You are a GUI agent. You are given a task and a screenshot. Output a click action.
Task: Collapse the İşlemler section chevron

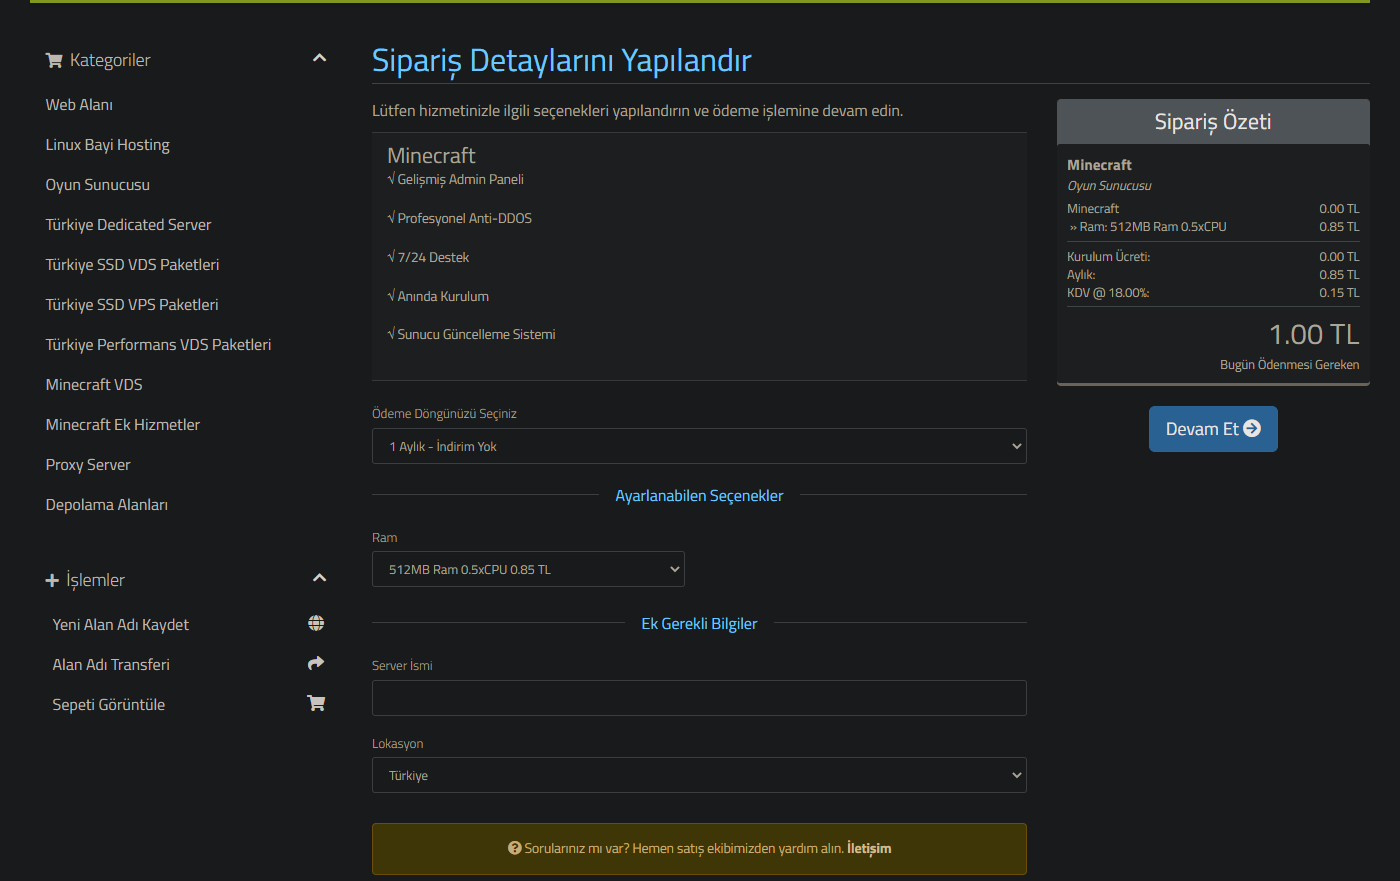point(319,578)
